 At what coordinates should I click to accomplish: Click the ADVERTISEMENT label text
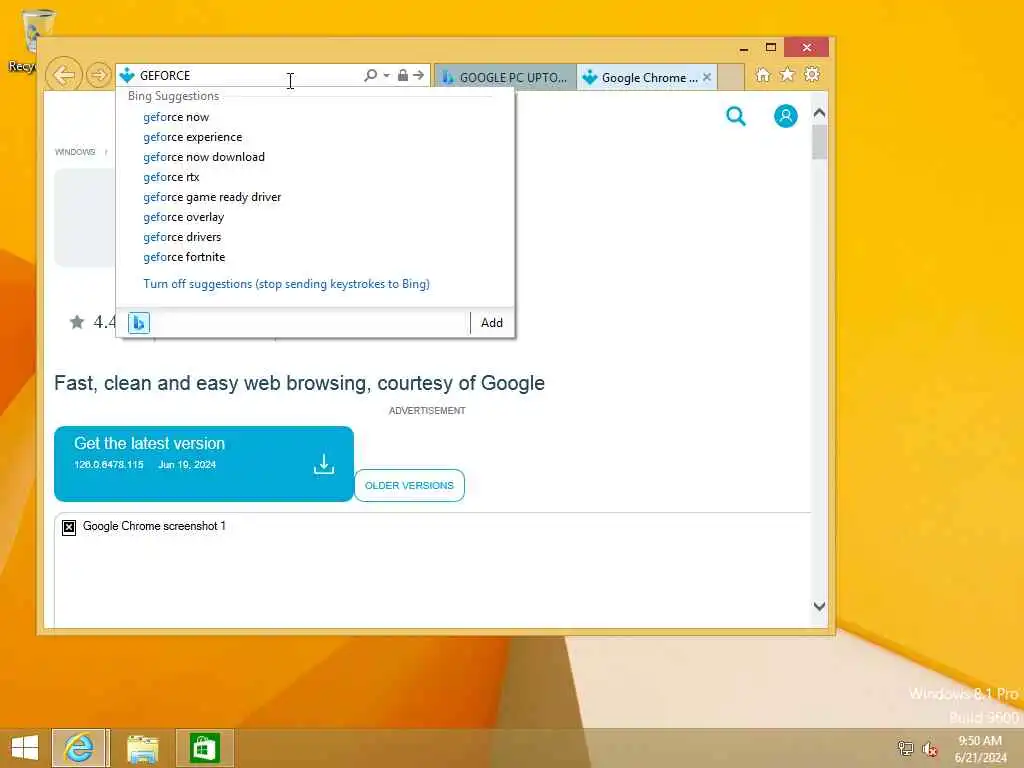427,411
